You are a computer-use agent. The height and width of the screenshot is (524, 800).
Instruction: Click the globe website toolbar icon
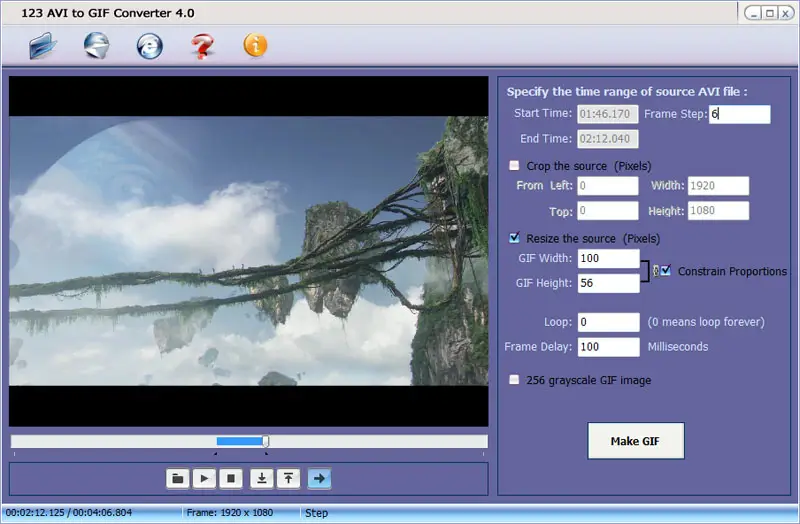point(97,45)
